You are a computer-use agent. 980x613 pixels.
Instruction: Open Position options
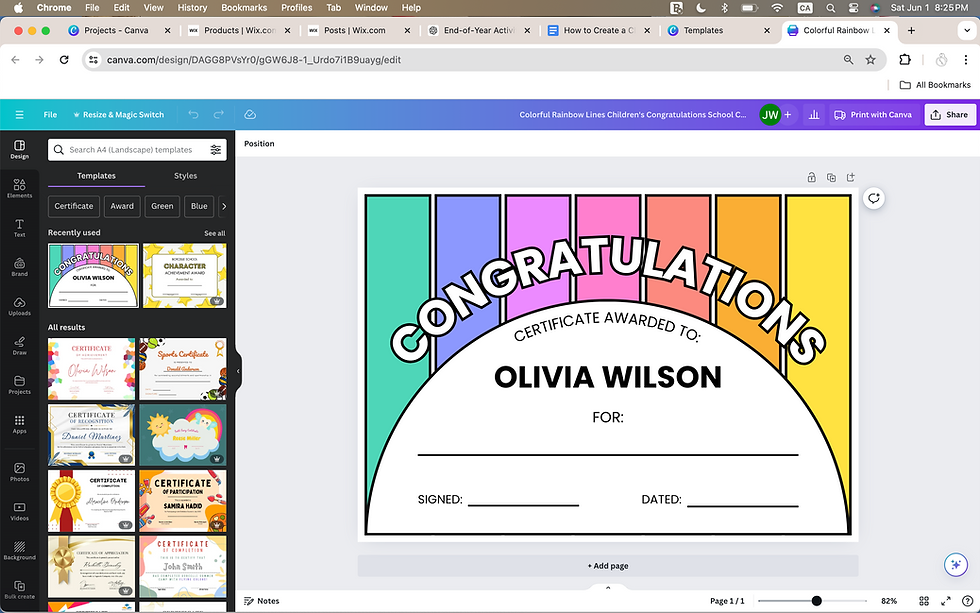click(x=259, y=144)
